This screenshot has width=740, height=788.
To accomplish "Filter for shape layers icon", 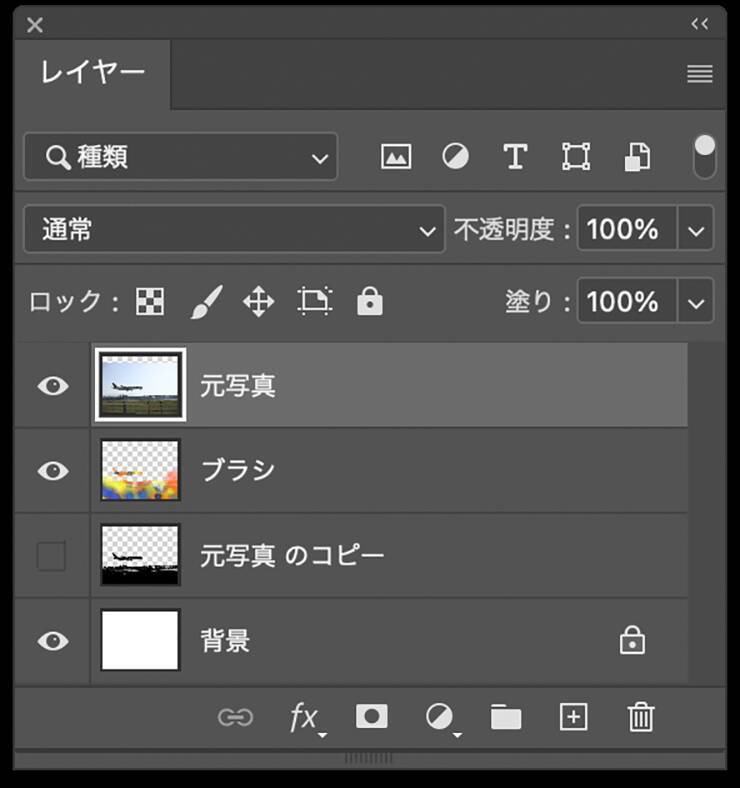I will click(576, 157).
